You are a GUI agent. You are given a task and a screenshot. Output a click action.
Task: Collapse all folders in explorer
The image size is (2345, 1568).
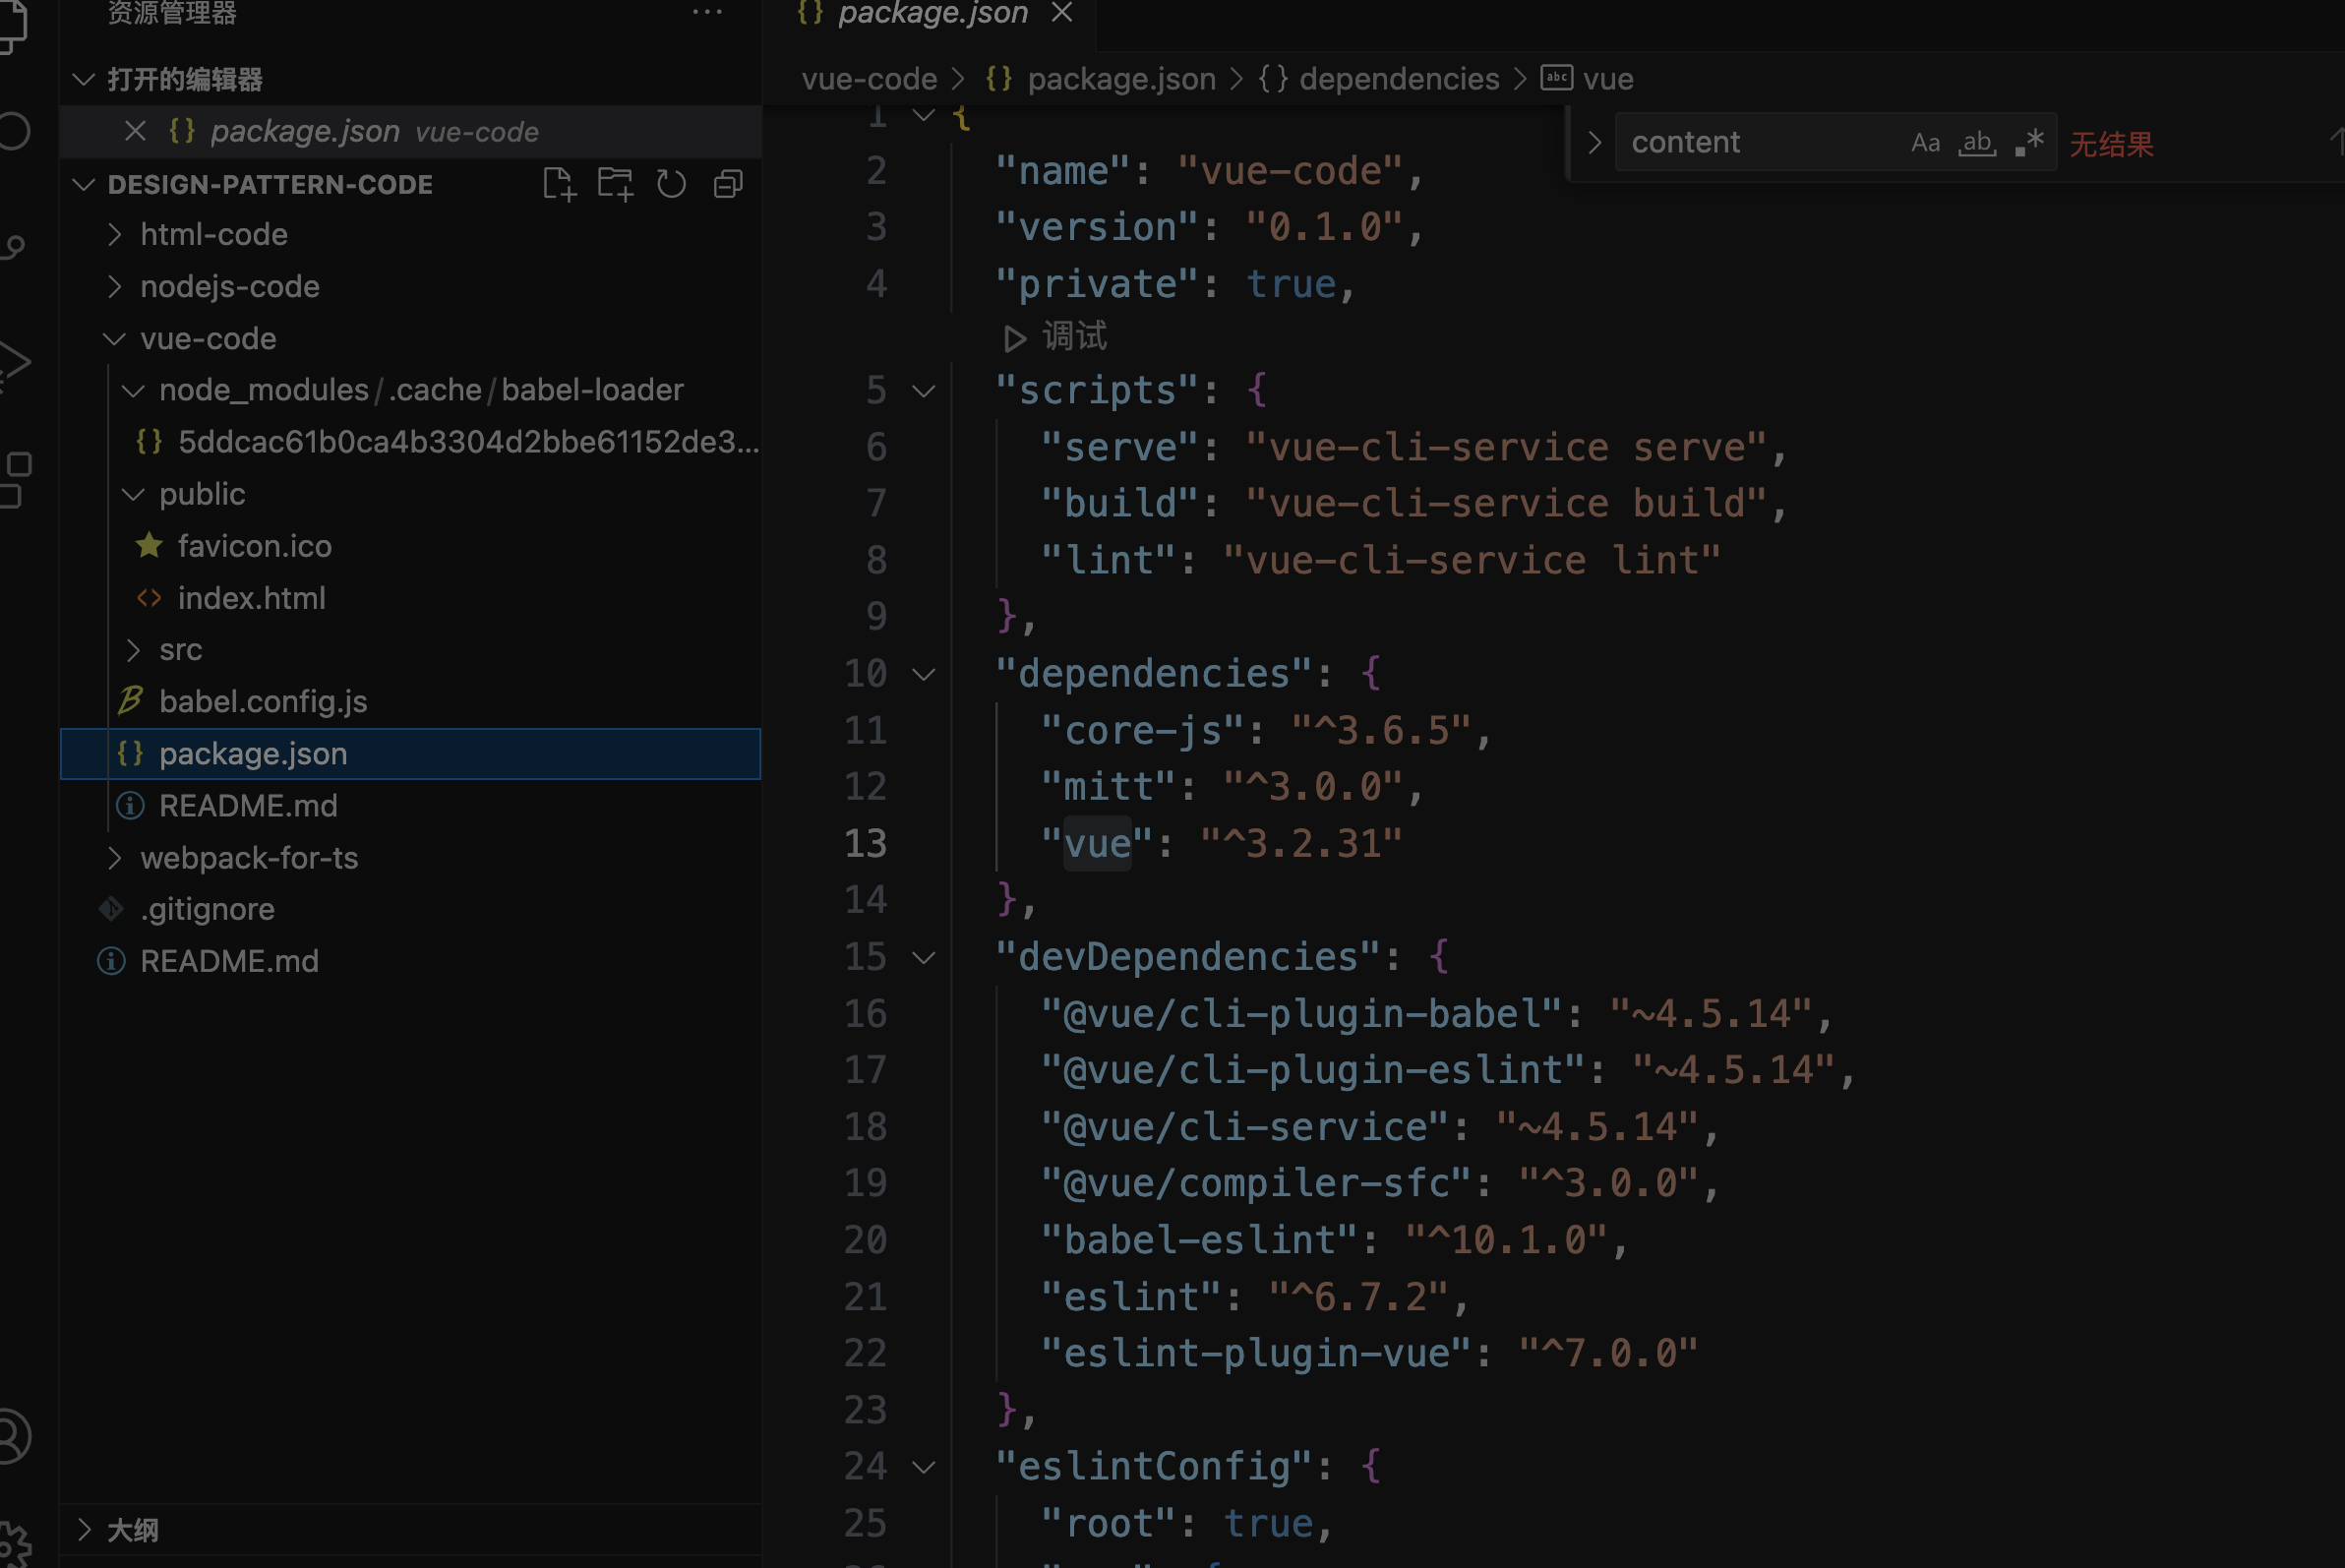click(728, 184)
